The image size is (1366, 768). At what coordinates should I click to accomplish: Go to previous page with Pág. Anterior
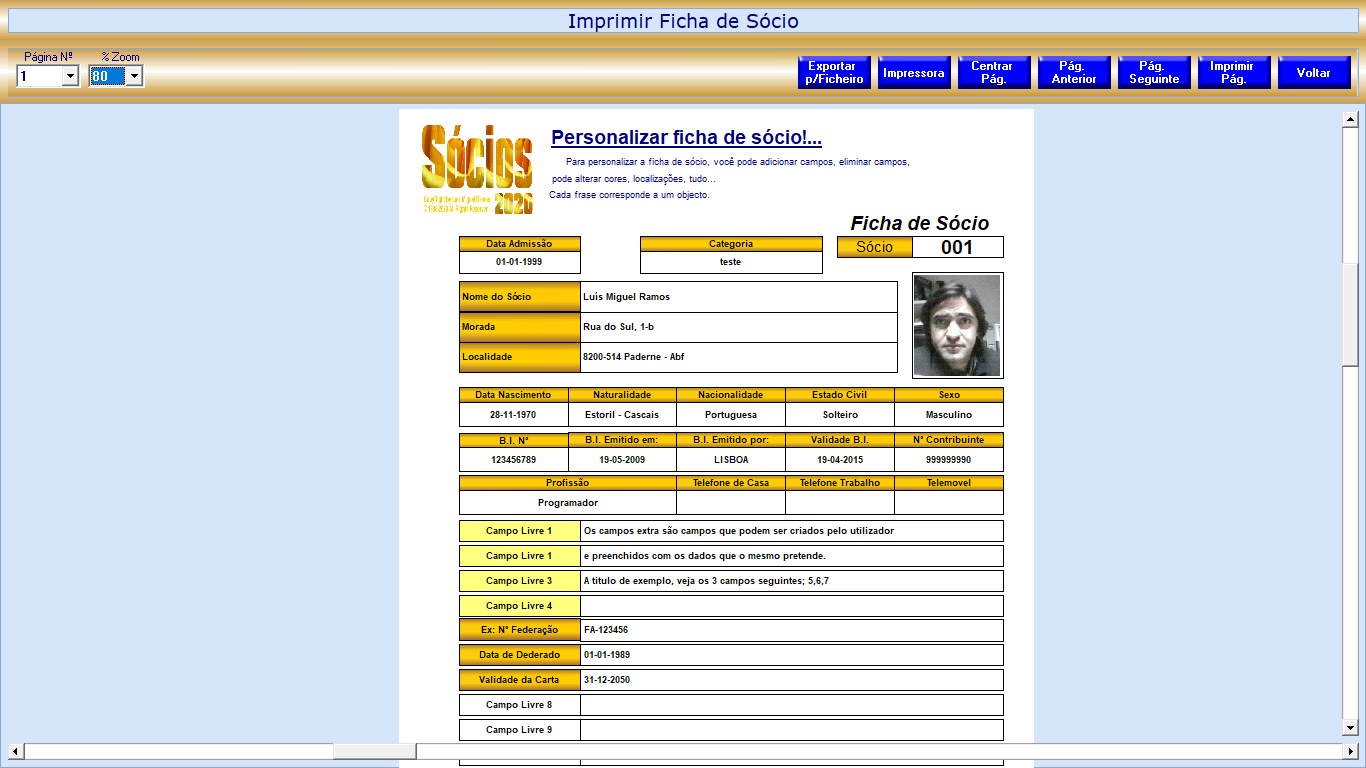pyautogui.click(x=1074, y=73)
